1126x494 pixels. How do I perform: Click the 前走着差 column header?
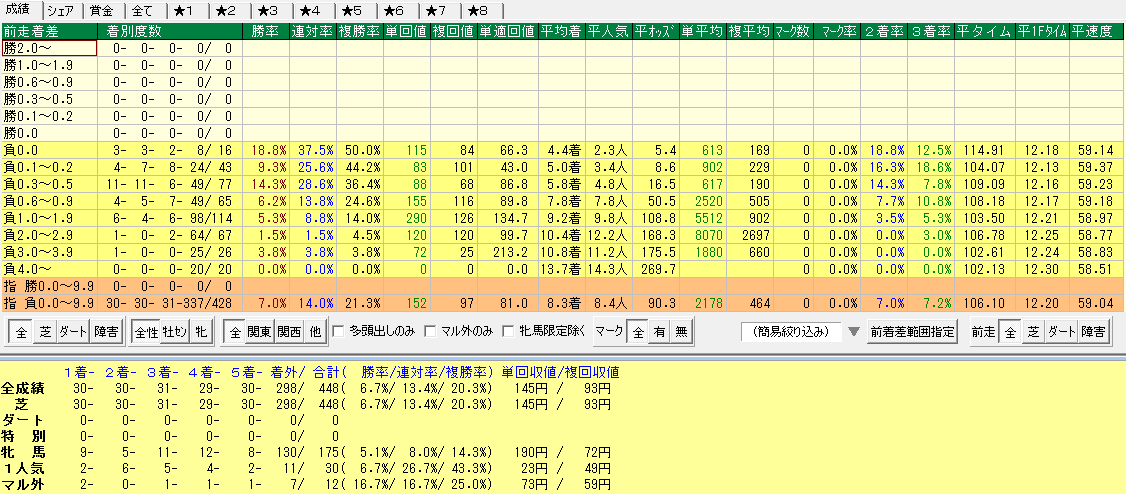[49, 31]
